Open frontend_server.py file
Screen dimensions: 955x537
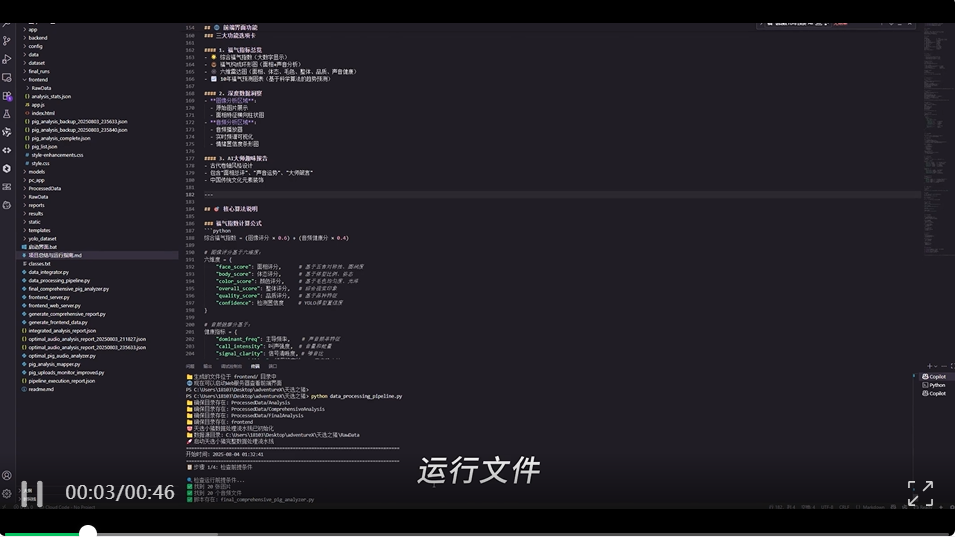tap(49, 297)
